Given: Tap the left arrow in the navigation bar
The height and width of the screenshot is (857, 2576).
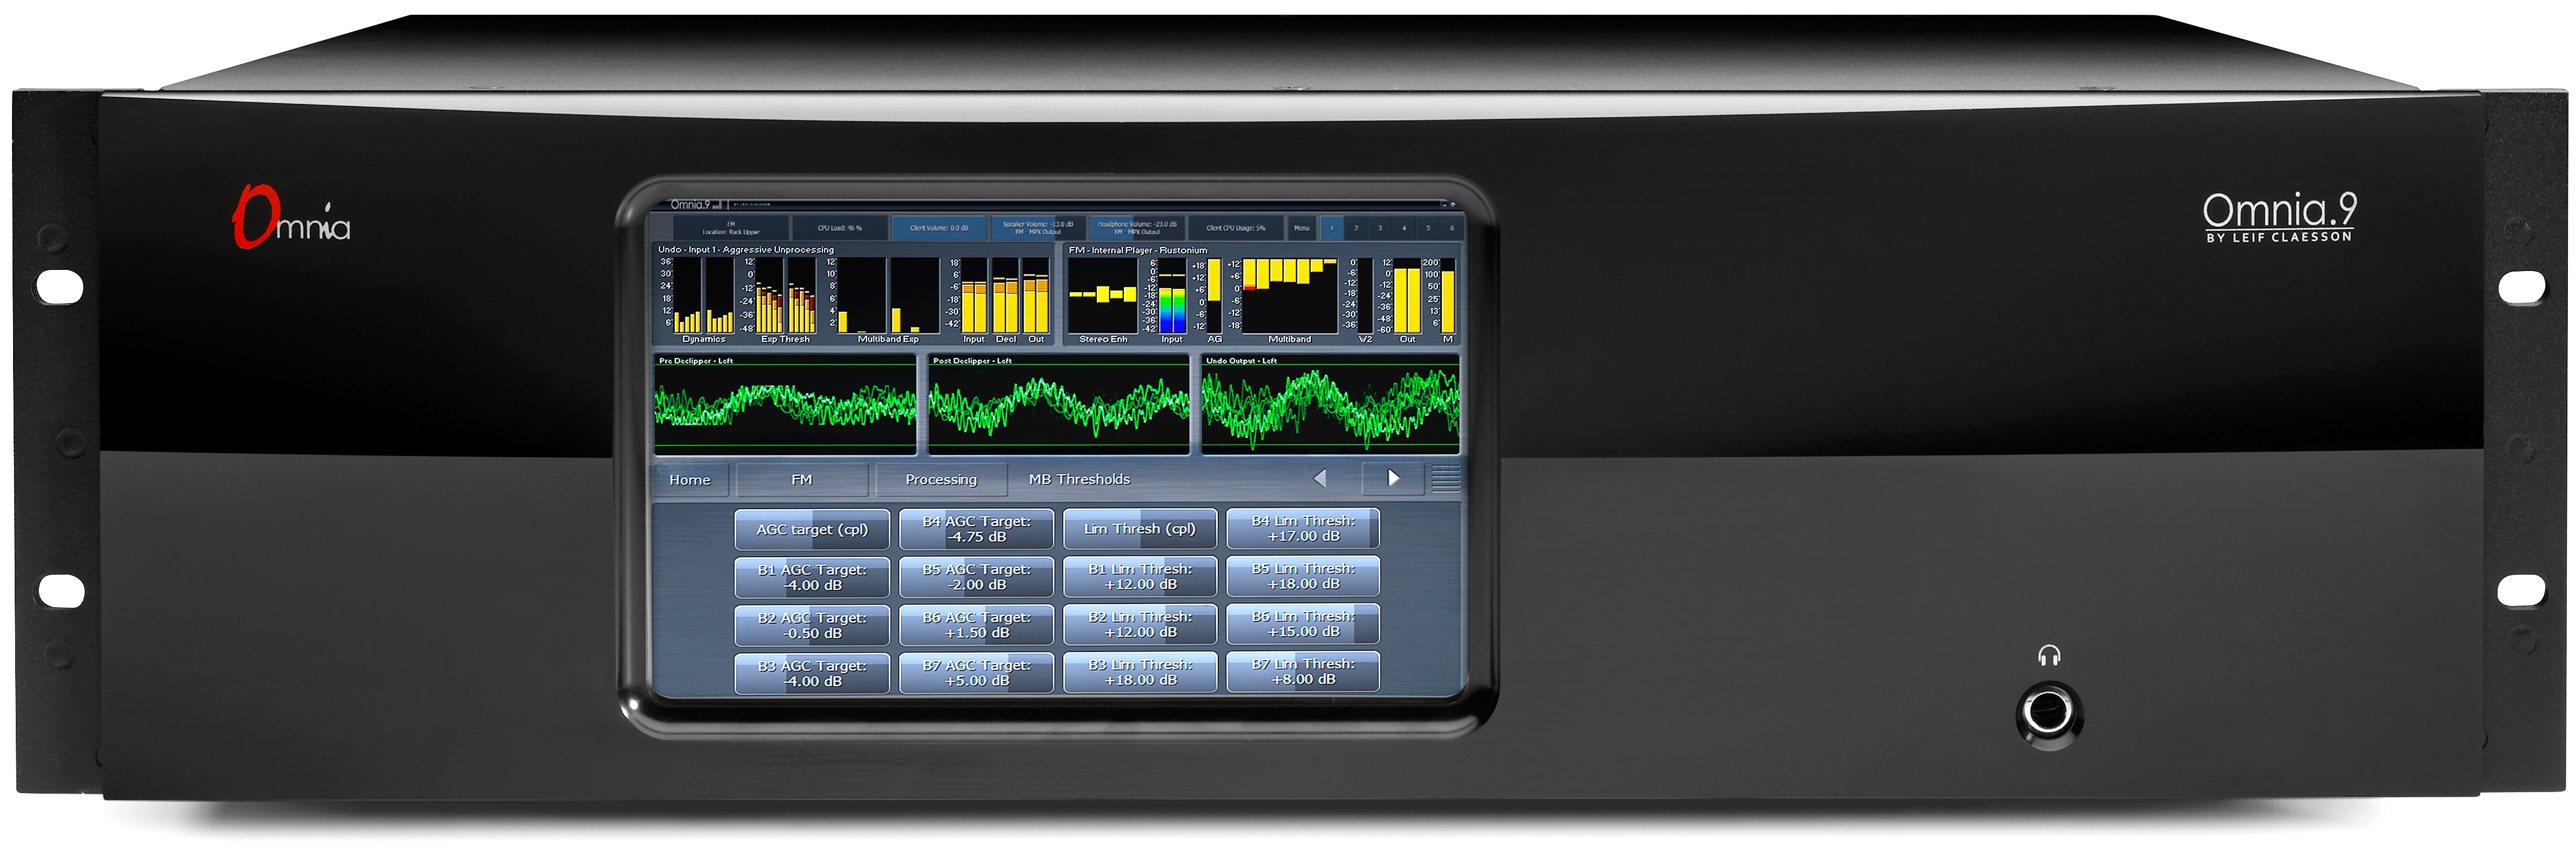Looking at the screenshot, I should [1320, 479].
